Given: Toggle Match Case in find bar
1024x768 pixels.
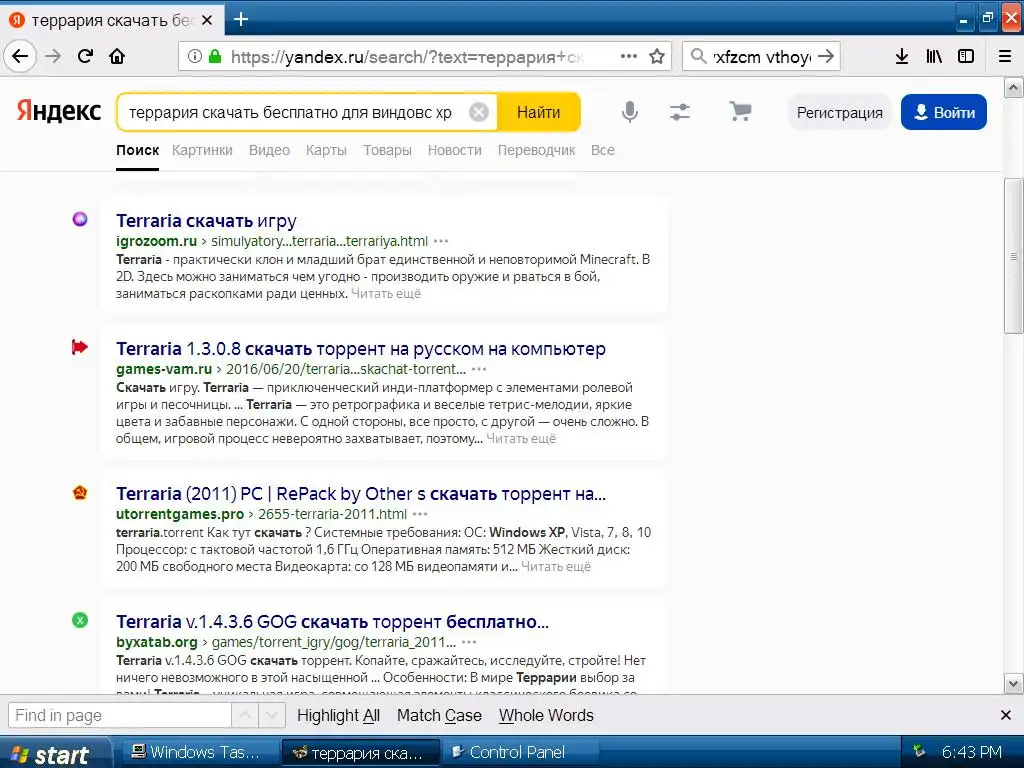Looking at the screenshot, I should point(439,716).
